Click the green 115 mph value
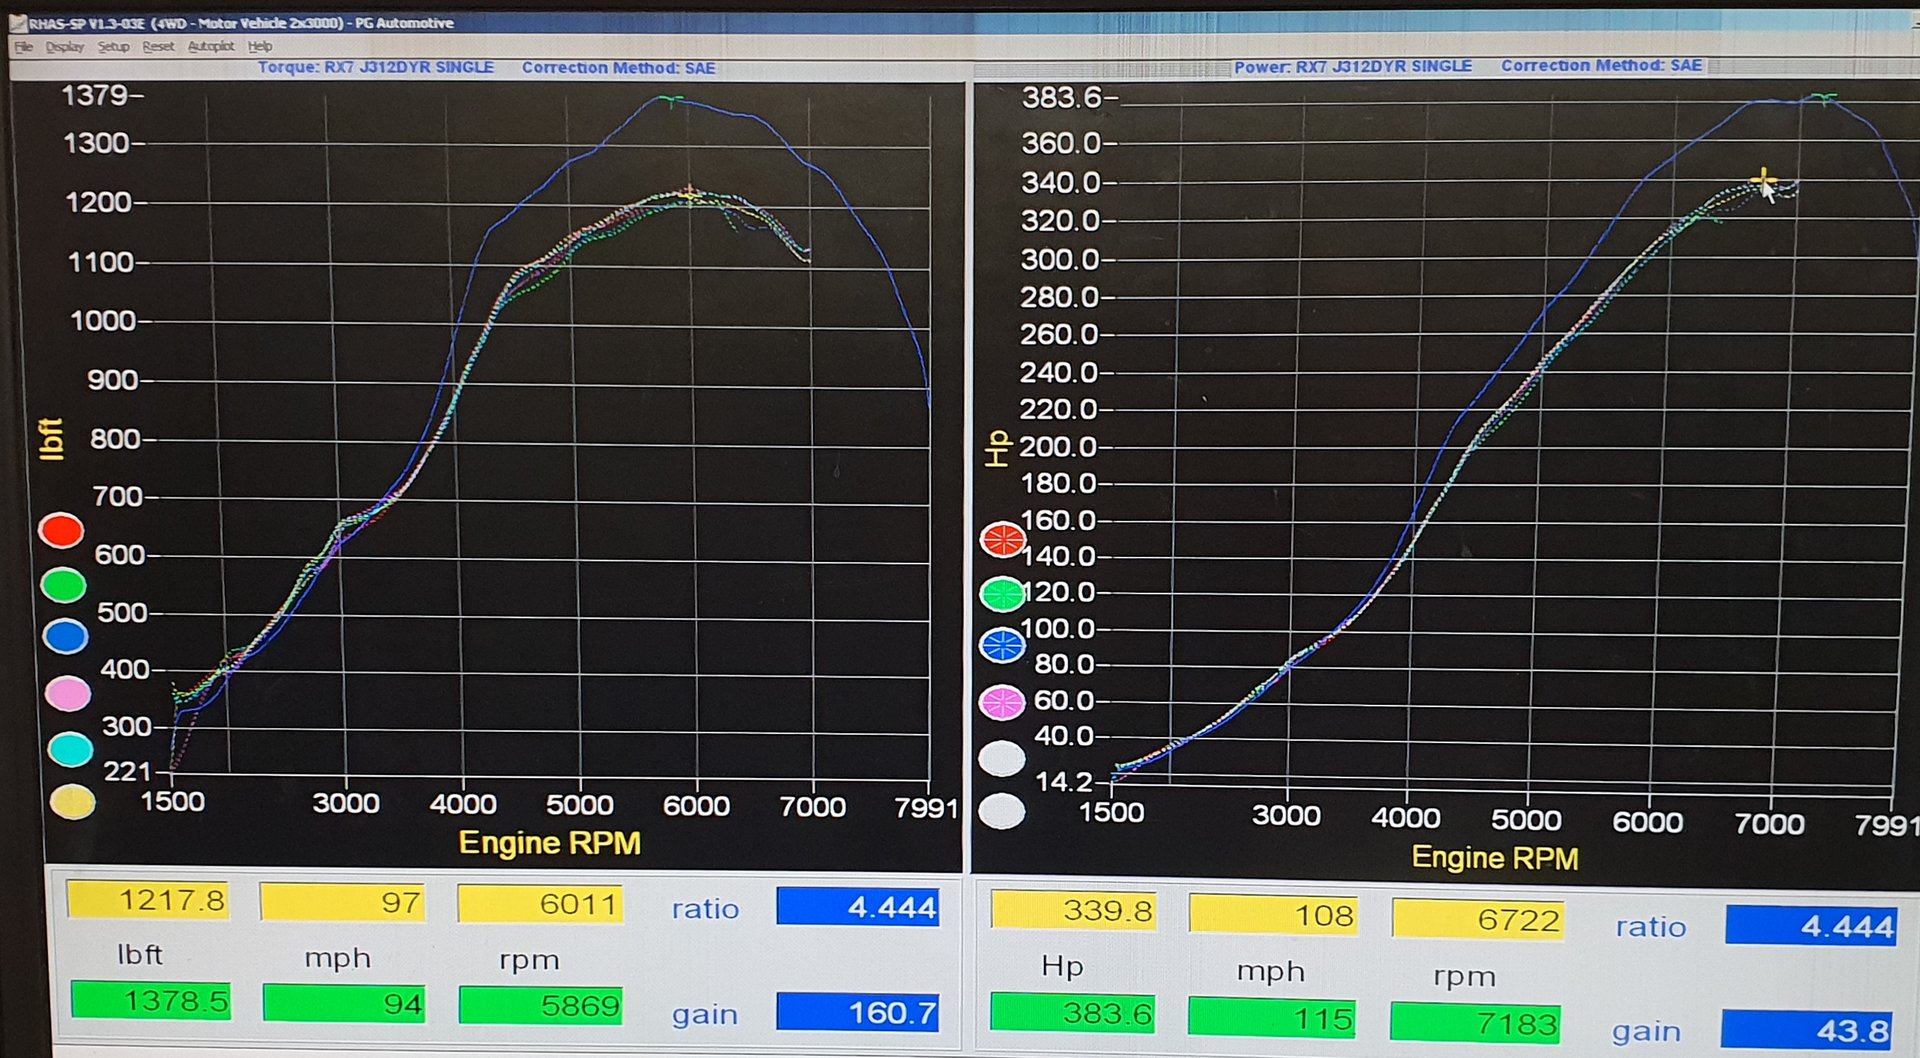Image resolution: width=1920 pixels, height=1058 pixels. coord(1272,1018)
